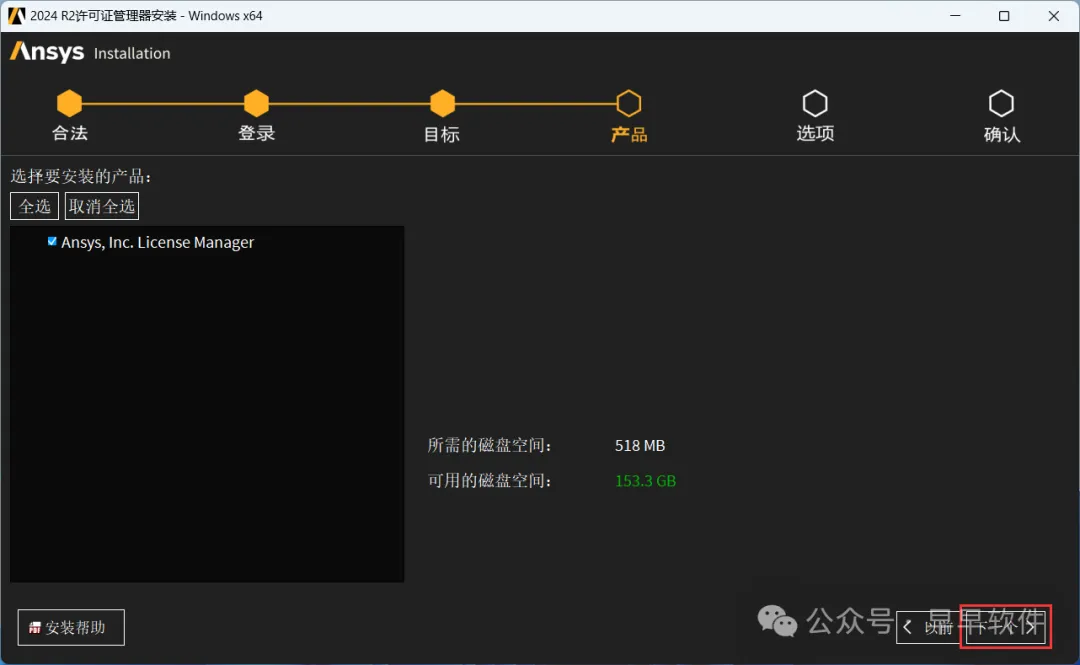The height and width of the screenshot is (665, 1080).
Task: Uncheck Ansys, Inc. License Manager checkbox
Action: click(52, 241)
